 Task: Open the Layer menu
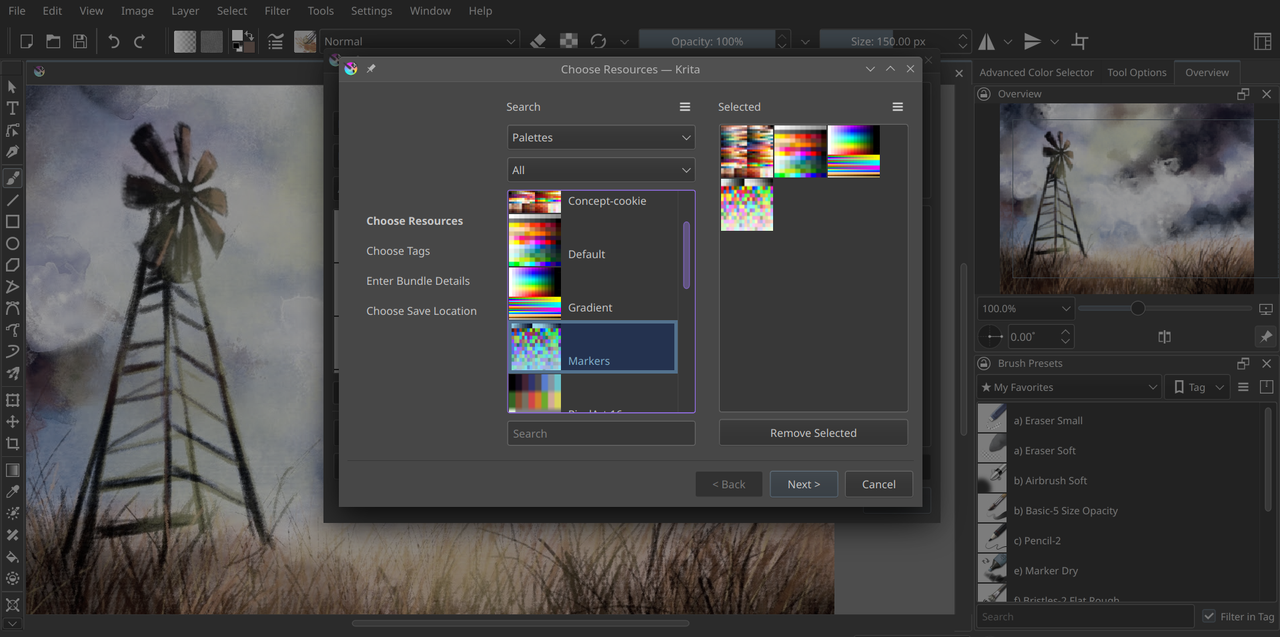(x=185, y=11)
